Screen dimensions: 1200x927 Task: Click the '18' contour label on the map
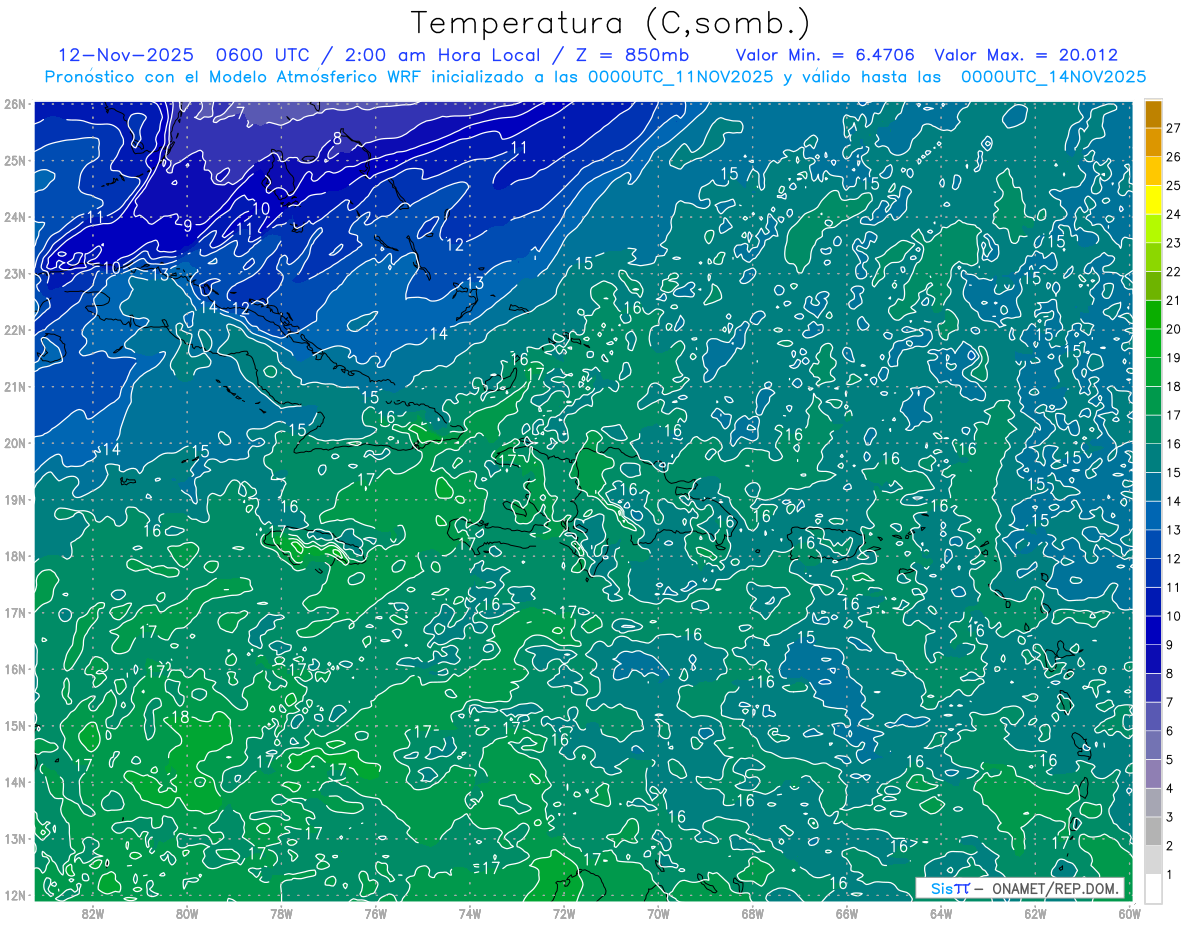[180, 717]
